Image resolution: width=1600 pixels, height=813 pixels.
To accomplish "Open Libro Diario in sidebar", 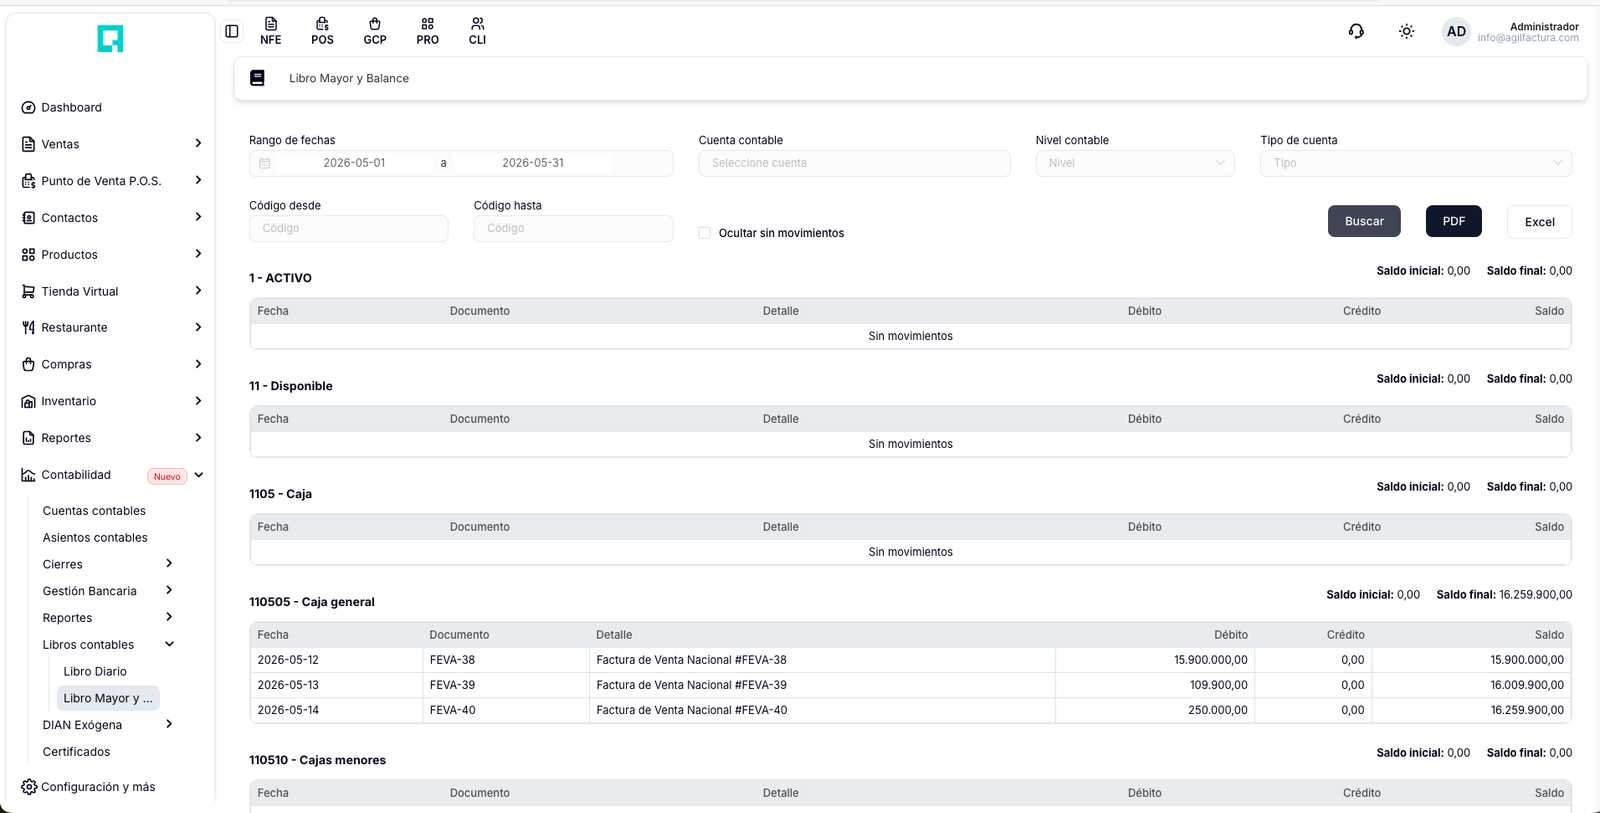I will tap(95, 671).
